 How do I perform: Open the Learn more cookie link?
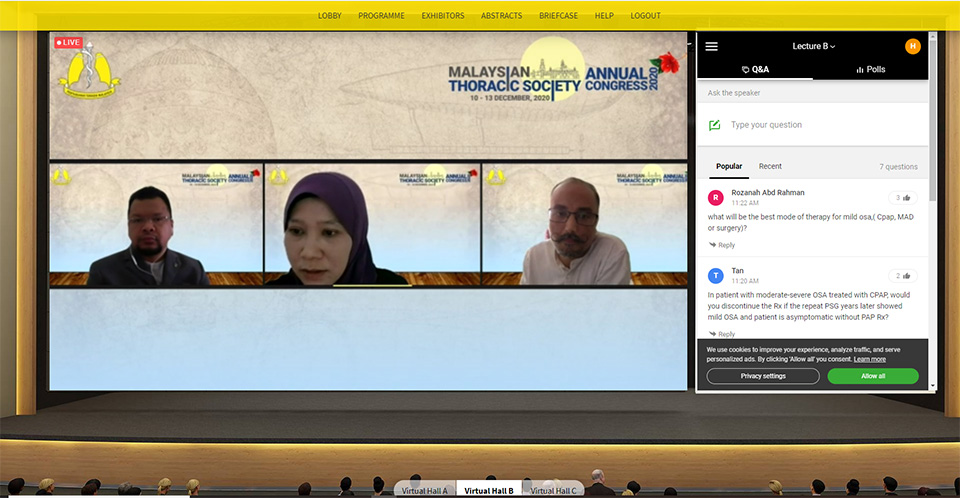[x=869, y=360]
